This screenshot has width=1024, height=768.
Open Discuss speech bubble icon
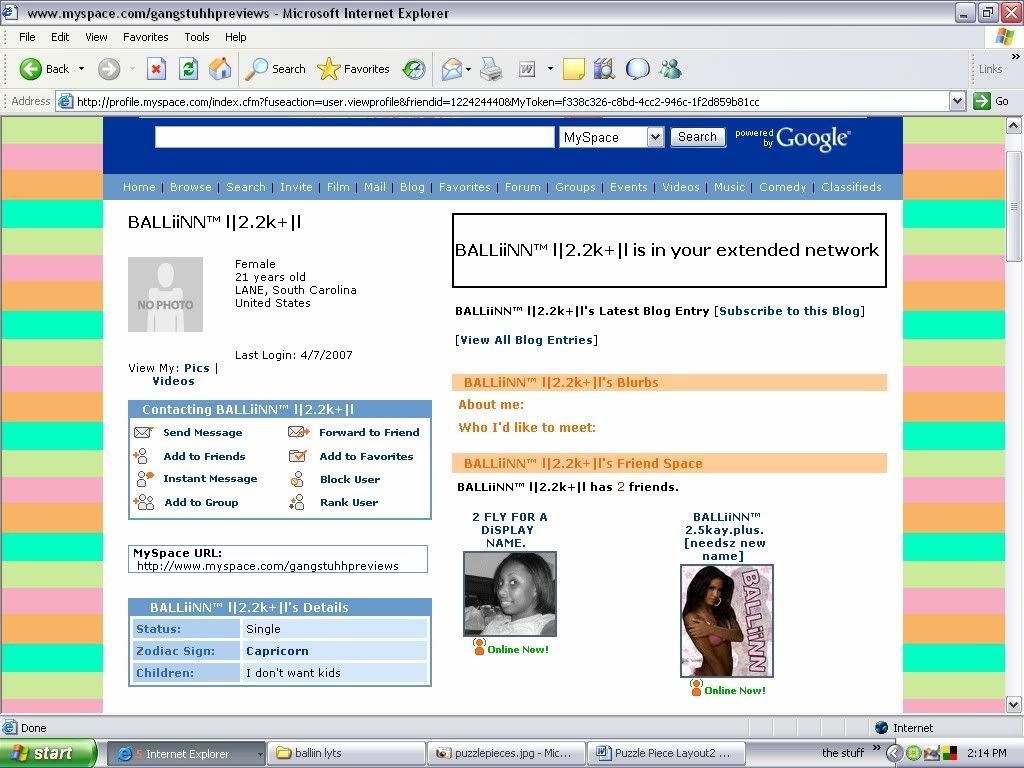click(x=637, y=69)
